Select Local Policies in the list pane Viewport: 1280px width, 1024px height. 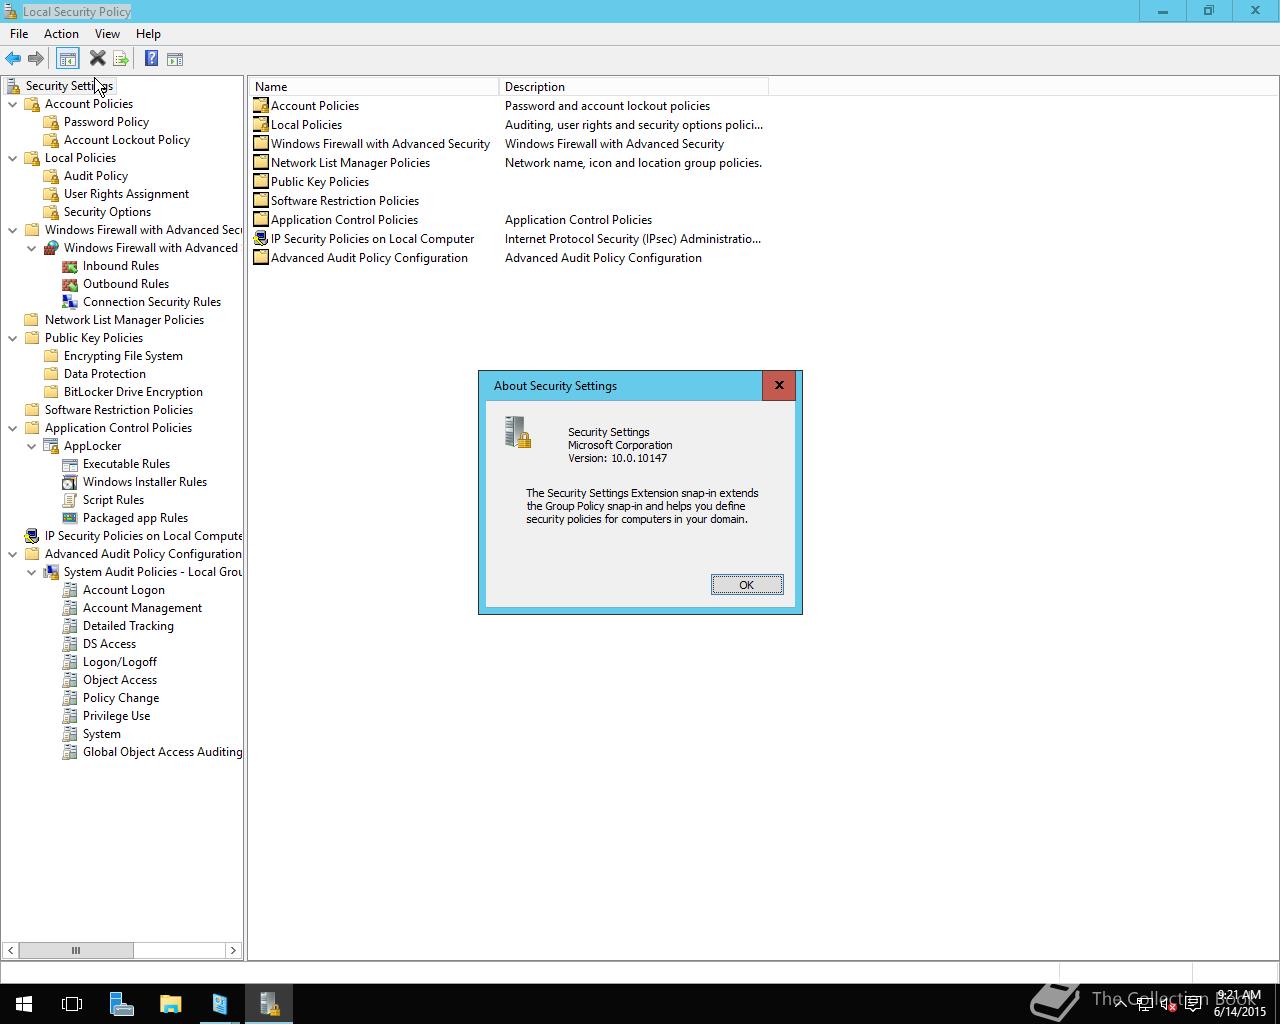click(x=306, y=125)
